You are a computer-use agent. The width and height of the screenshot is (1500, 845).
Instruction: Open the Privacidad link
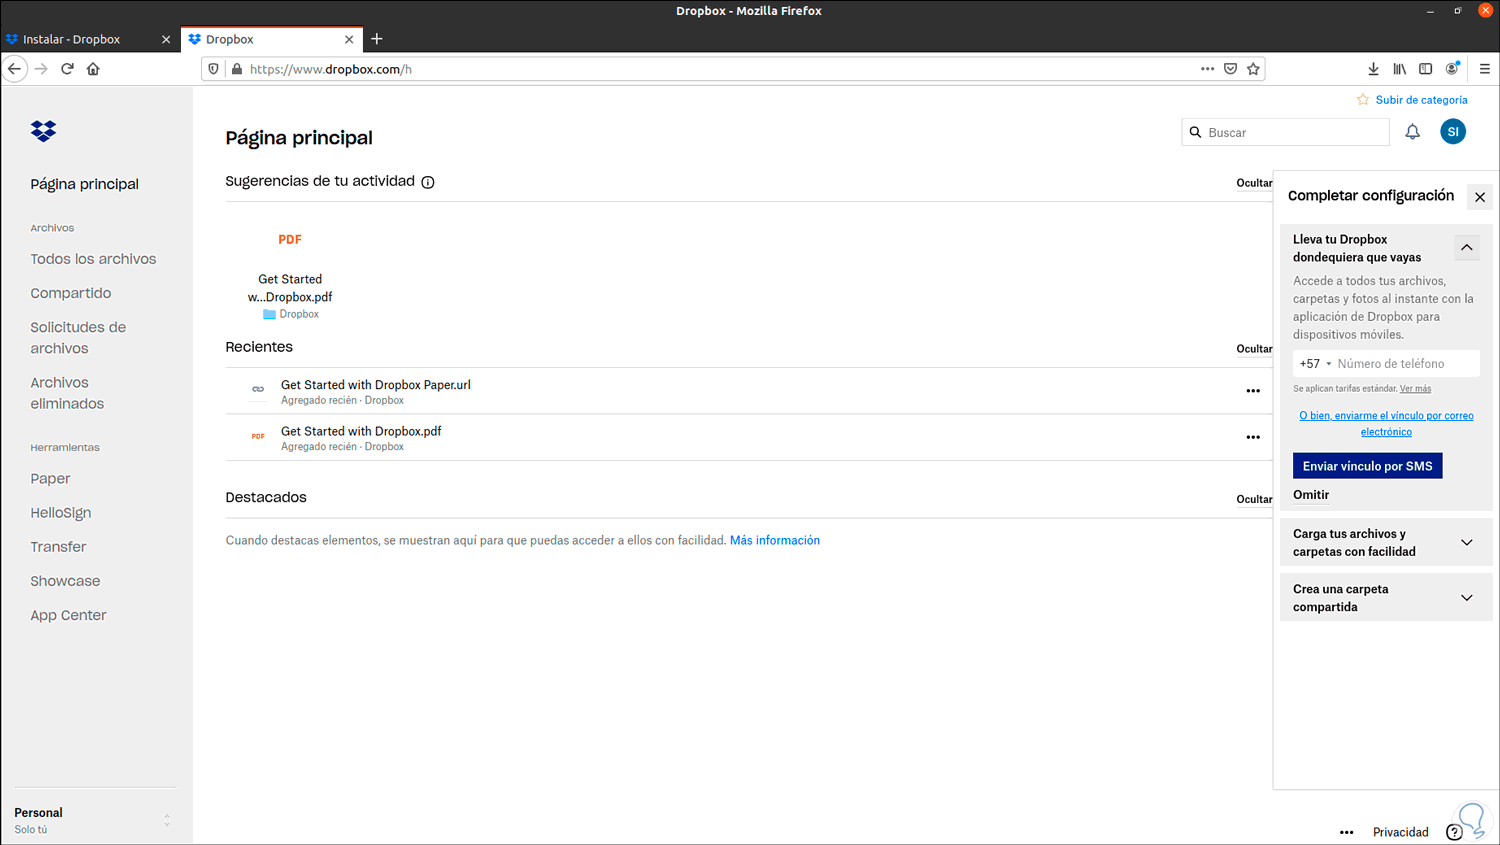click(1401, 832)
